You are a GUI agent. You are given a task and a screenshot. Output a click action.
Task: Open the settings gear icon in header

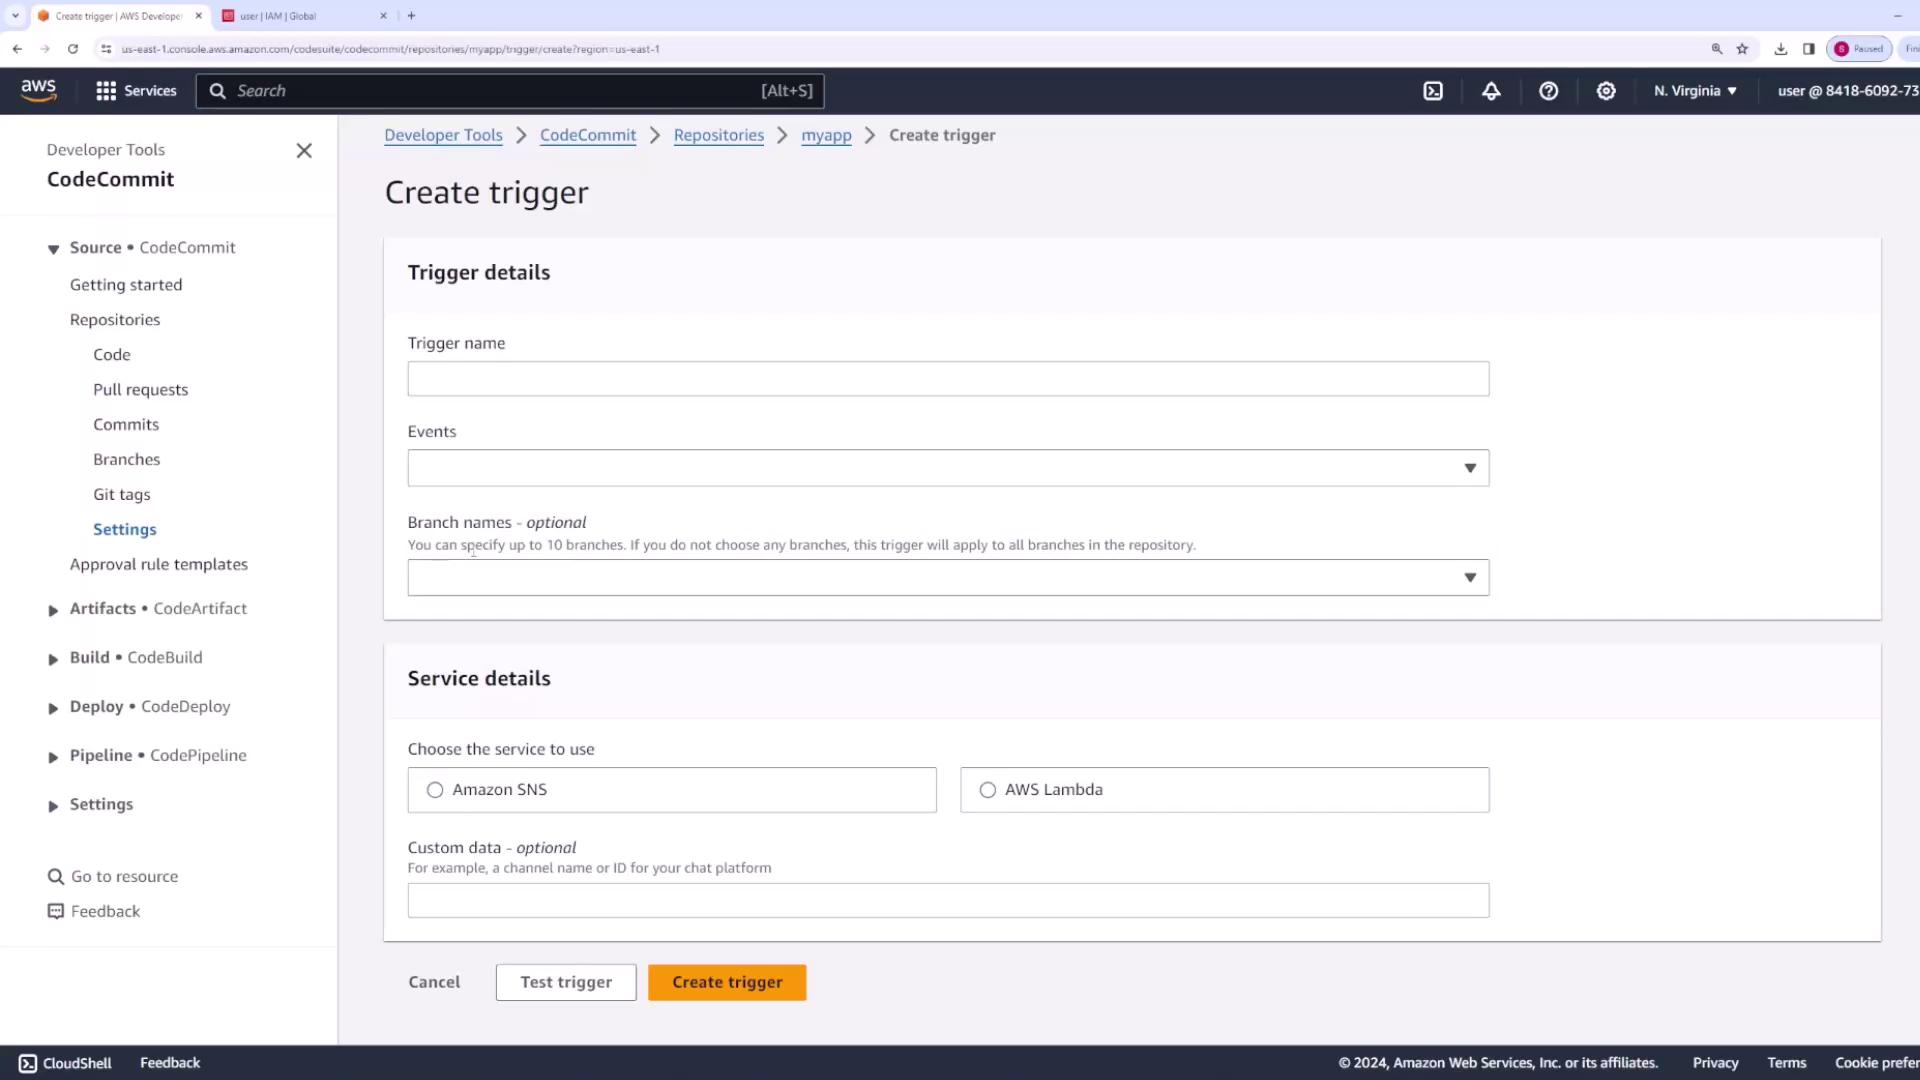(1606, 91)
